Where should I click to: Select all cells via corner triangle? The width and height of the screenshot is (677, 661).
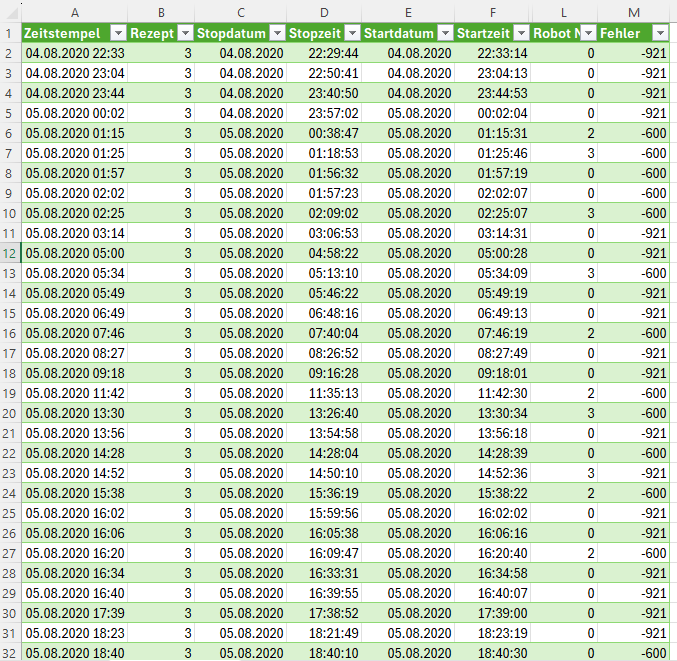11,13
